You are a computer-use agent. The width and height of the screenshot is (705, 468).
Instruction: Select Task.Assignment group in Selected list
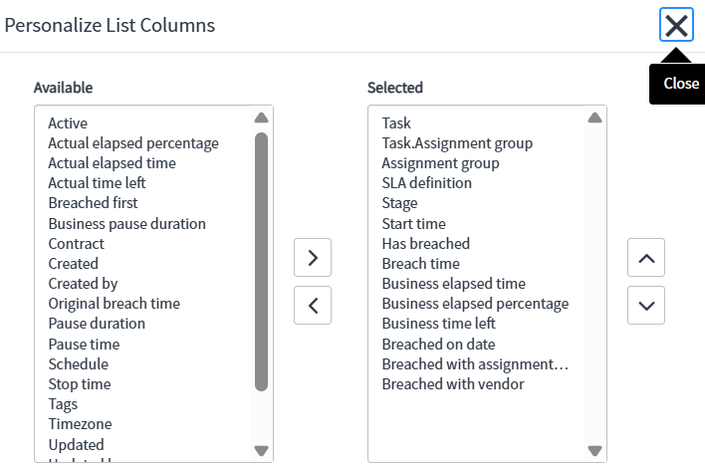tap(457, 143)
